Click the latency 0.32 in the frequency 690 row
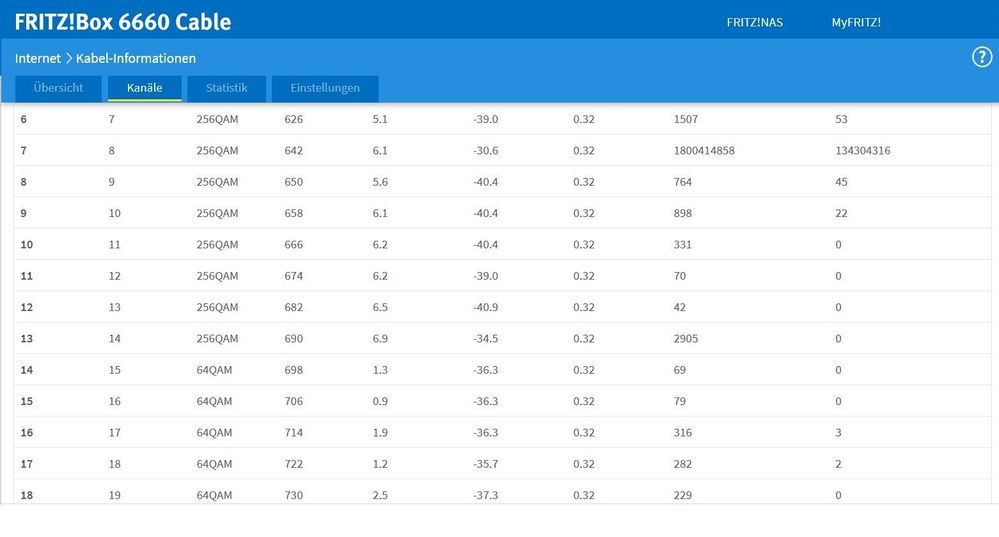The height and width of the screenshot is (537, 999). (x=584, y=339)
